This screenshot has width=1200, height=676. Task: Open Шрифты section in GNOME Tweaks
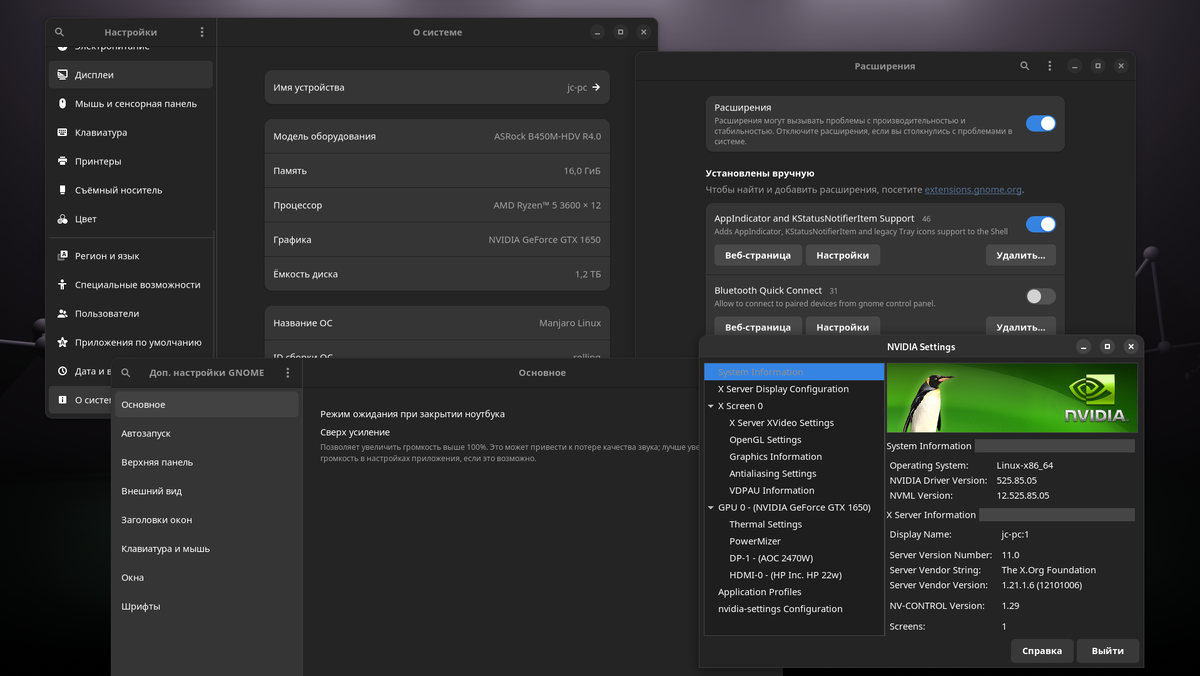pos(206,607)
